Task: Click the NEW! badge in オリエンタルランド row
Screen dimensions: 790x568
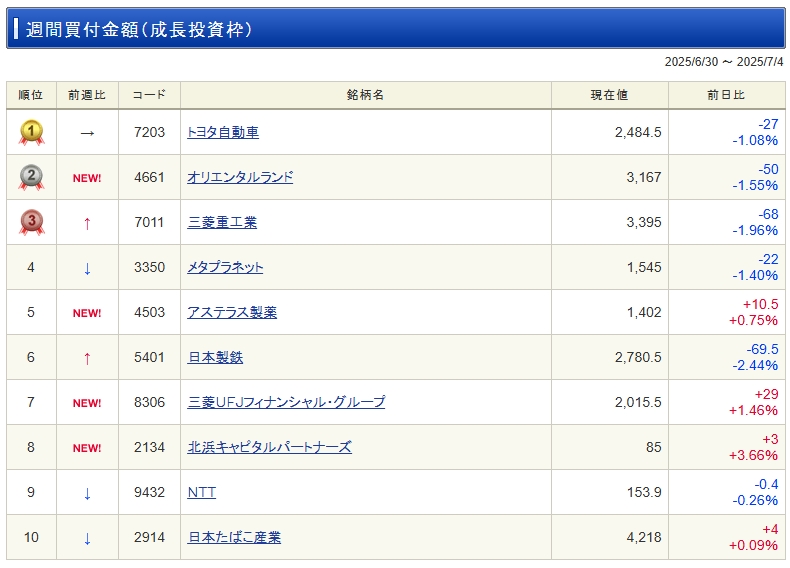Action: click(x=87, y=178)
